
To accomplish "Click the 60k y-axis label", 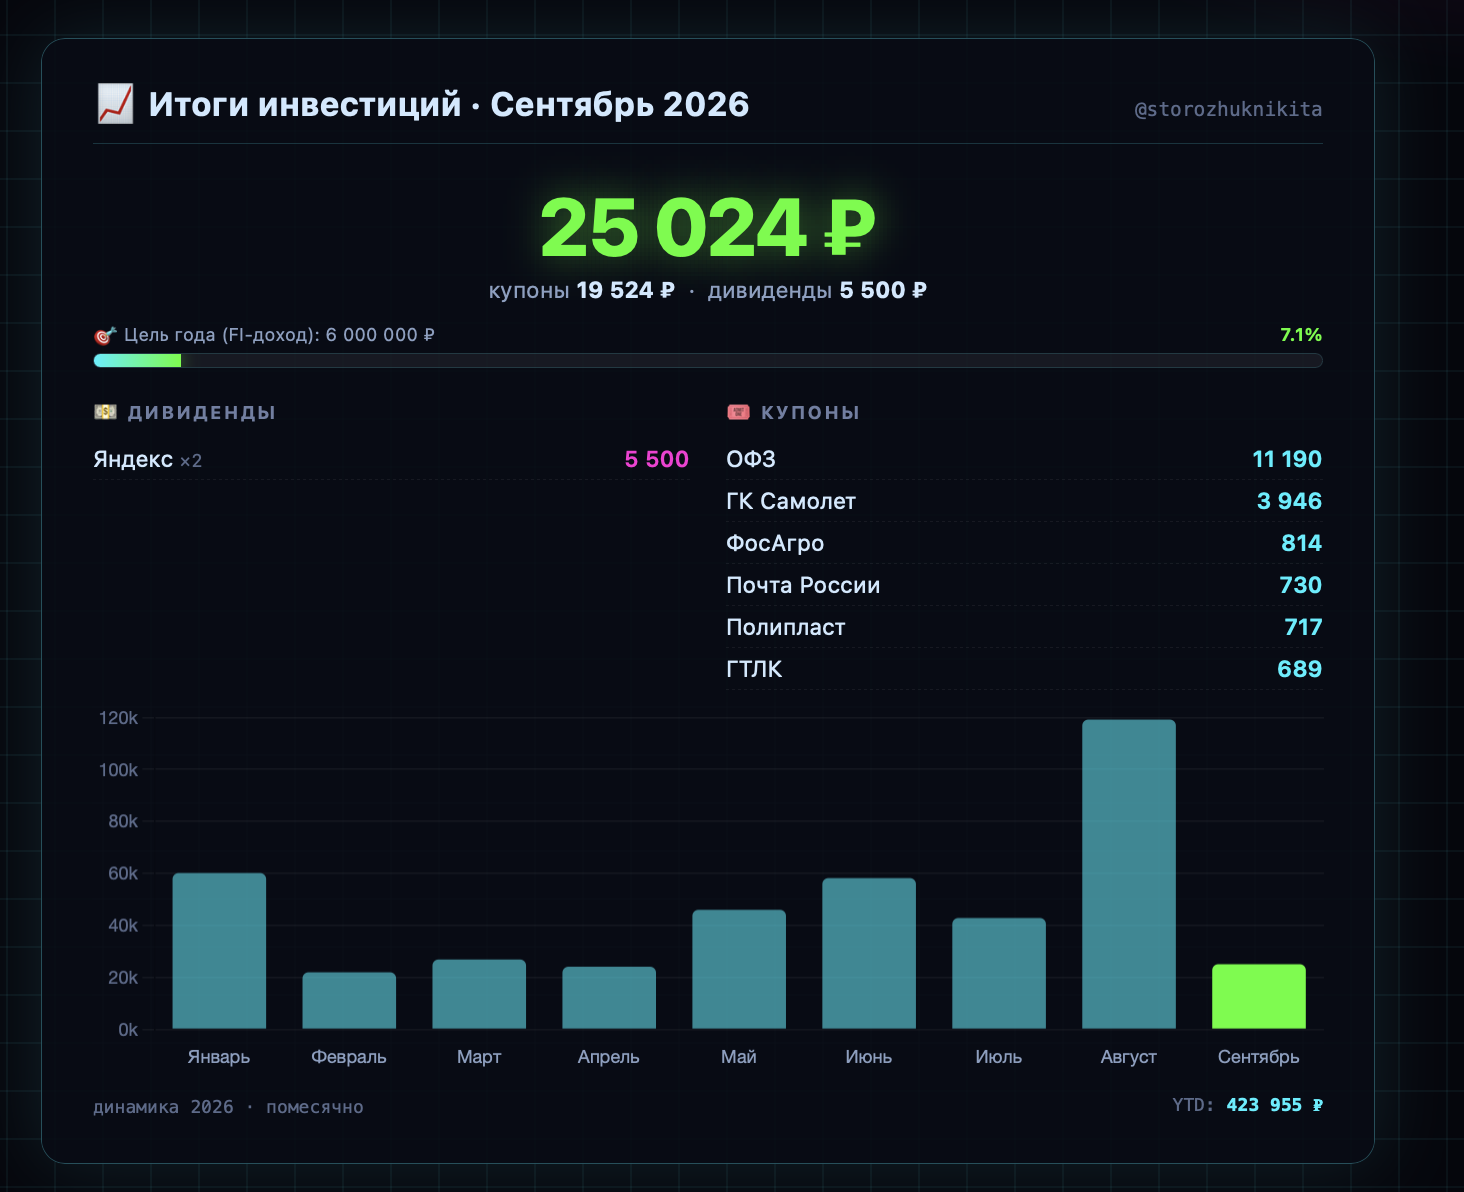I will tap(123, 873).
